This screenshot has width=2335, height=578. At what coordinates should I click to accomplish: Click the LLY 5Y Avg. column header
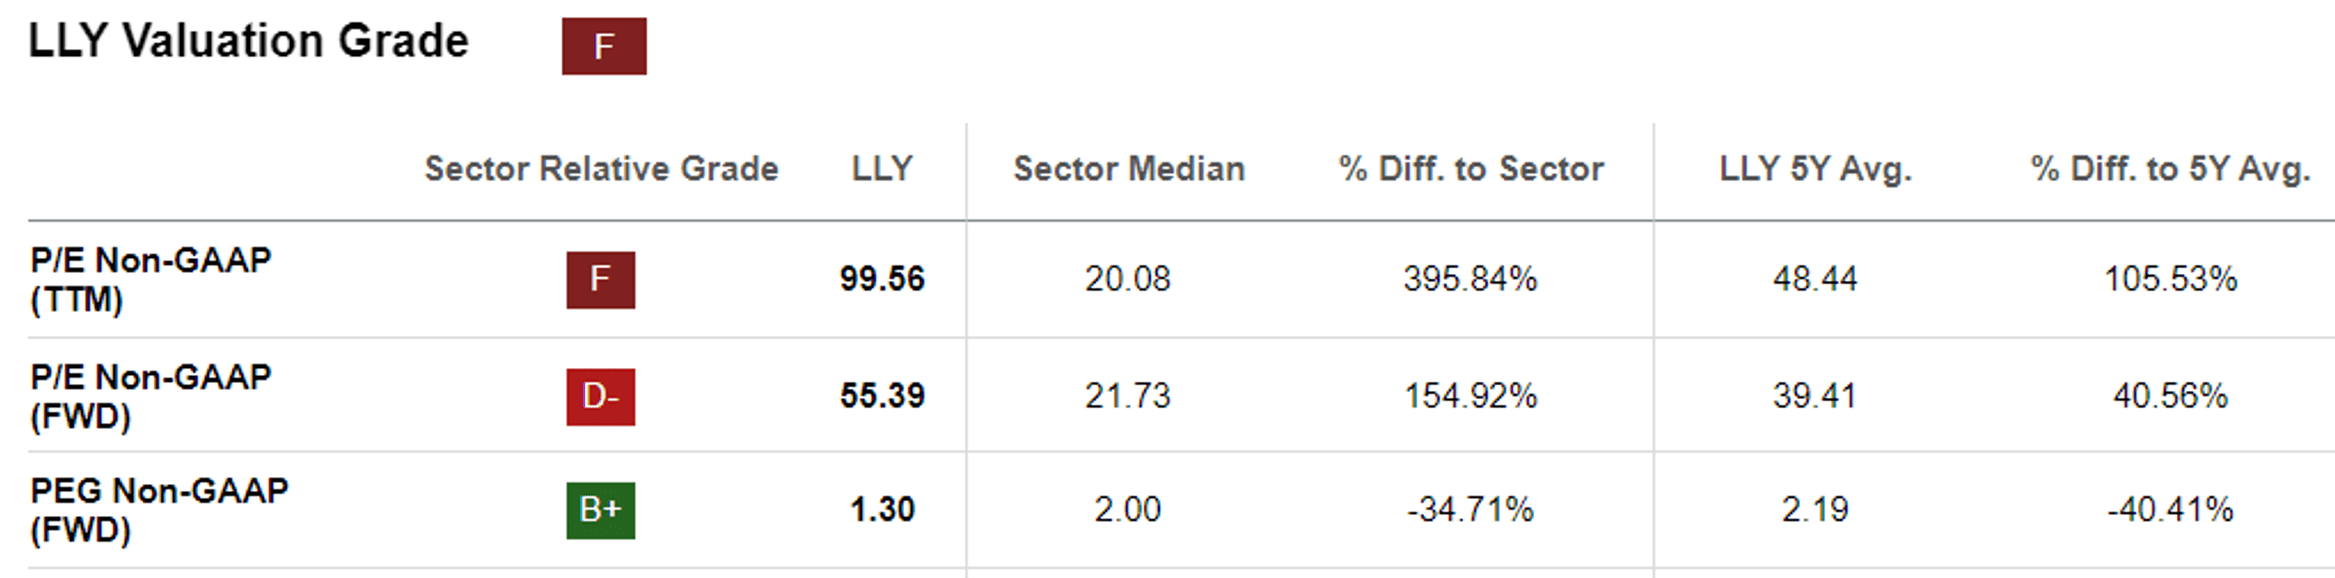coord(1815,169)
